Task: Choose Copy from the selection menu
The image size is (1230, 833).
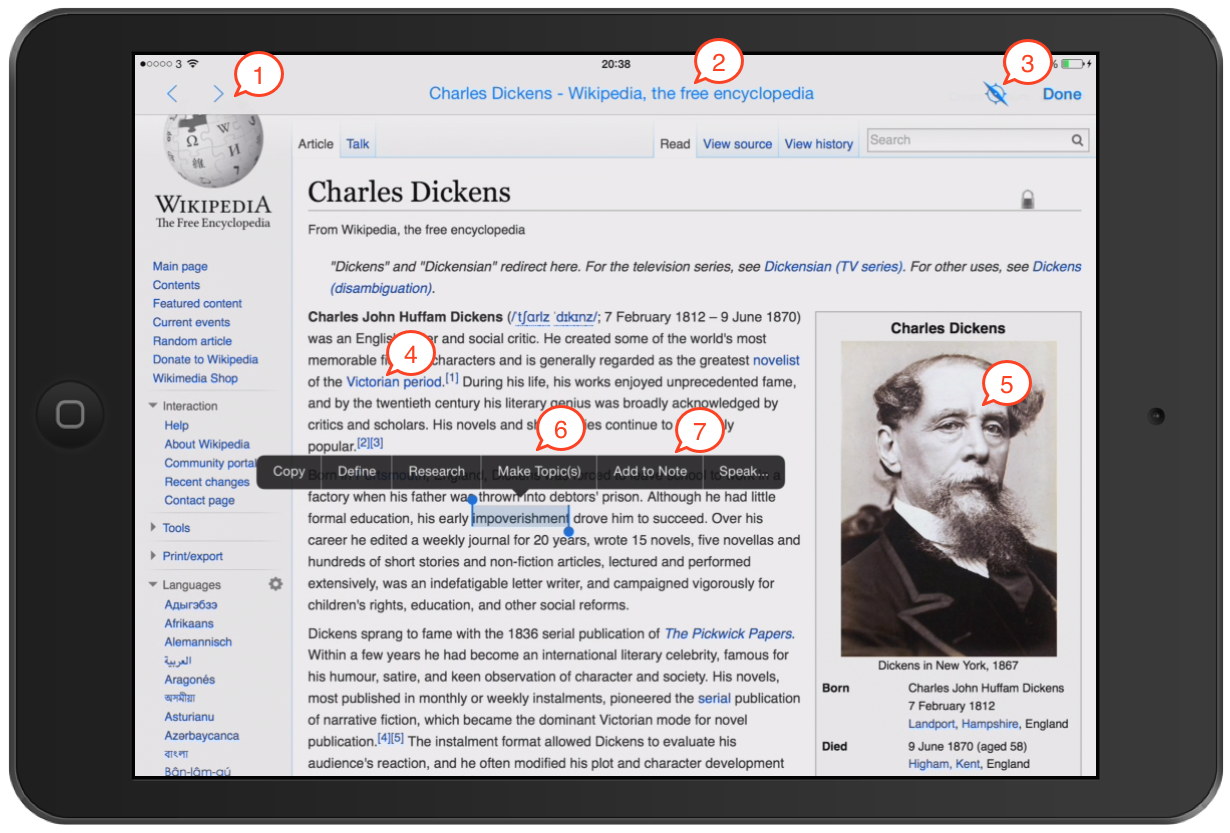Action: click(x=289, y=472)
